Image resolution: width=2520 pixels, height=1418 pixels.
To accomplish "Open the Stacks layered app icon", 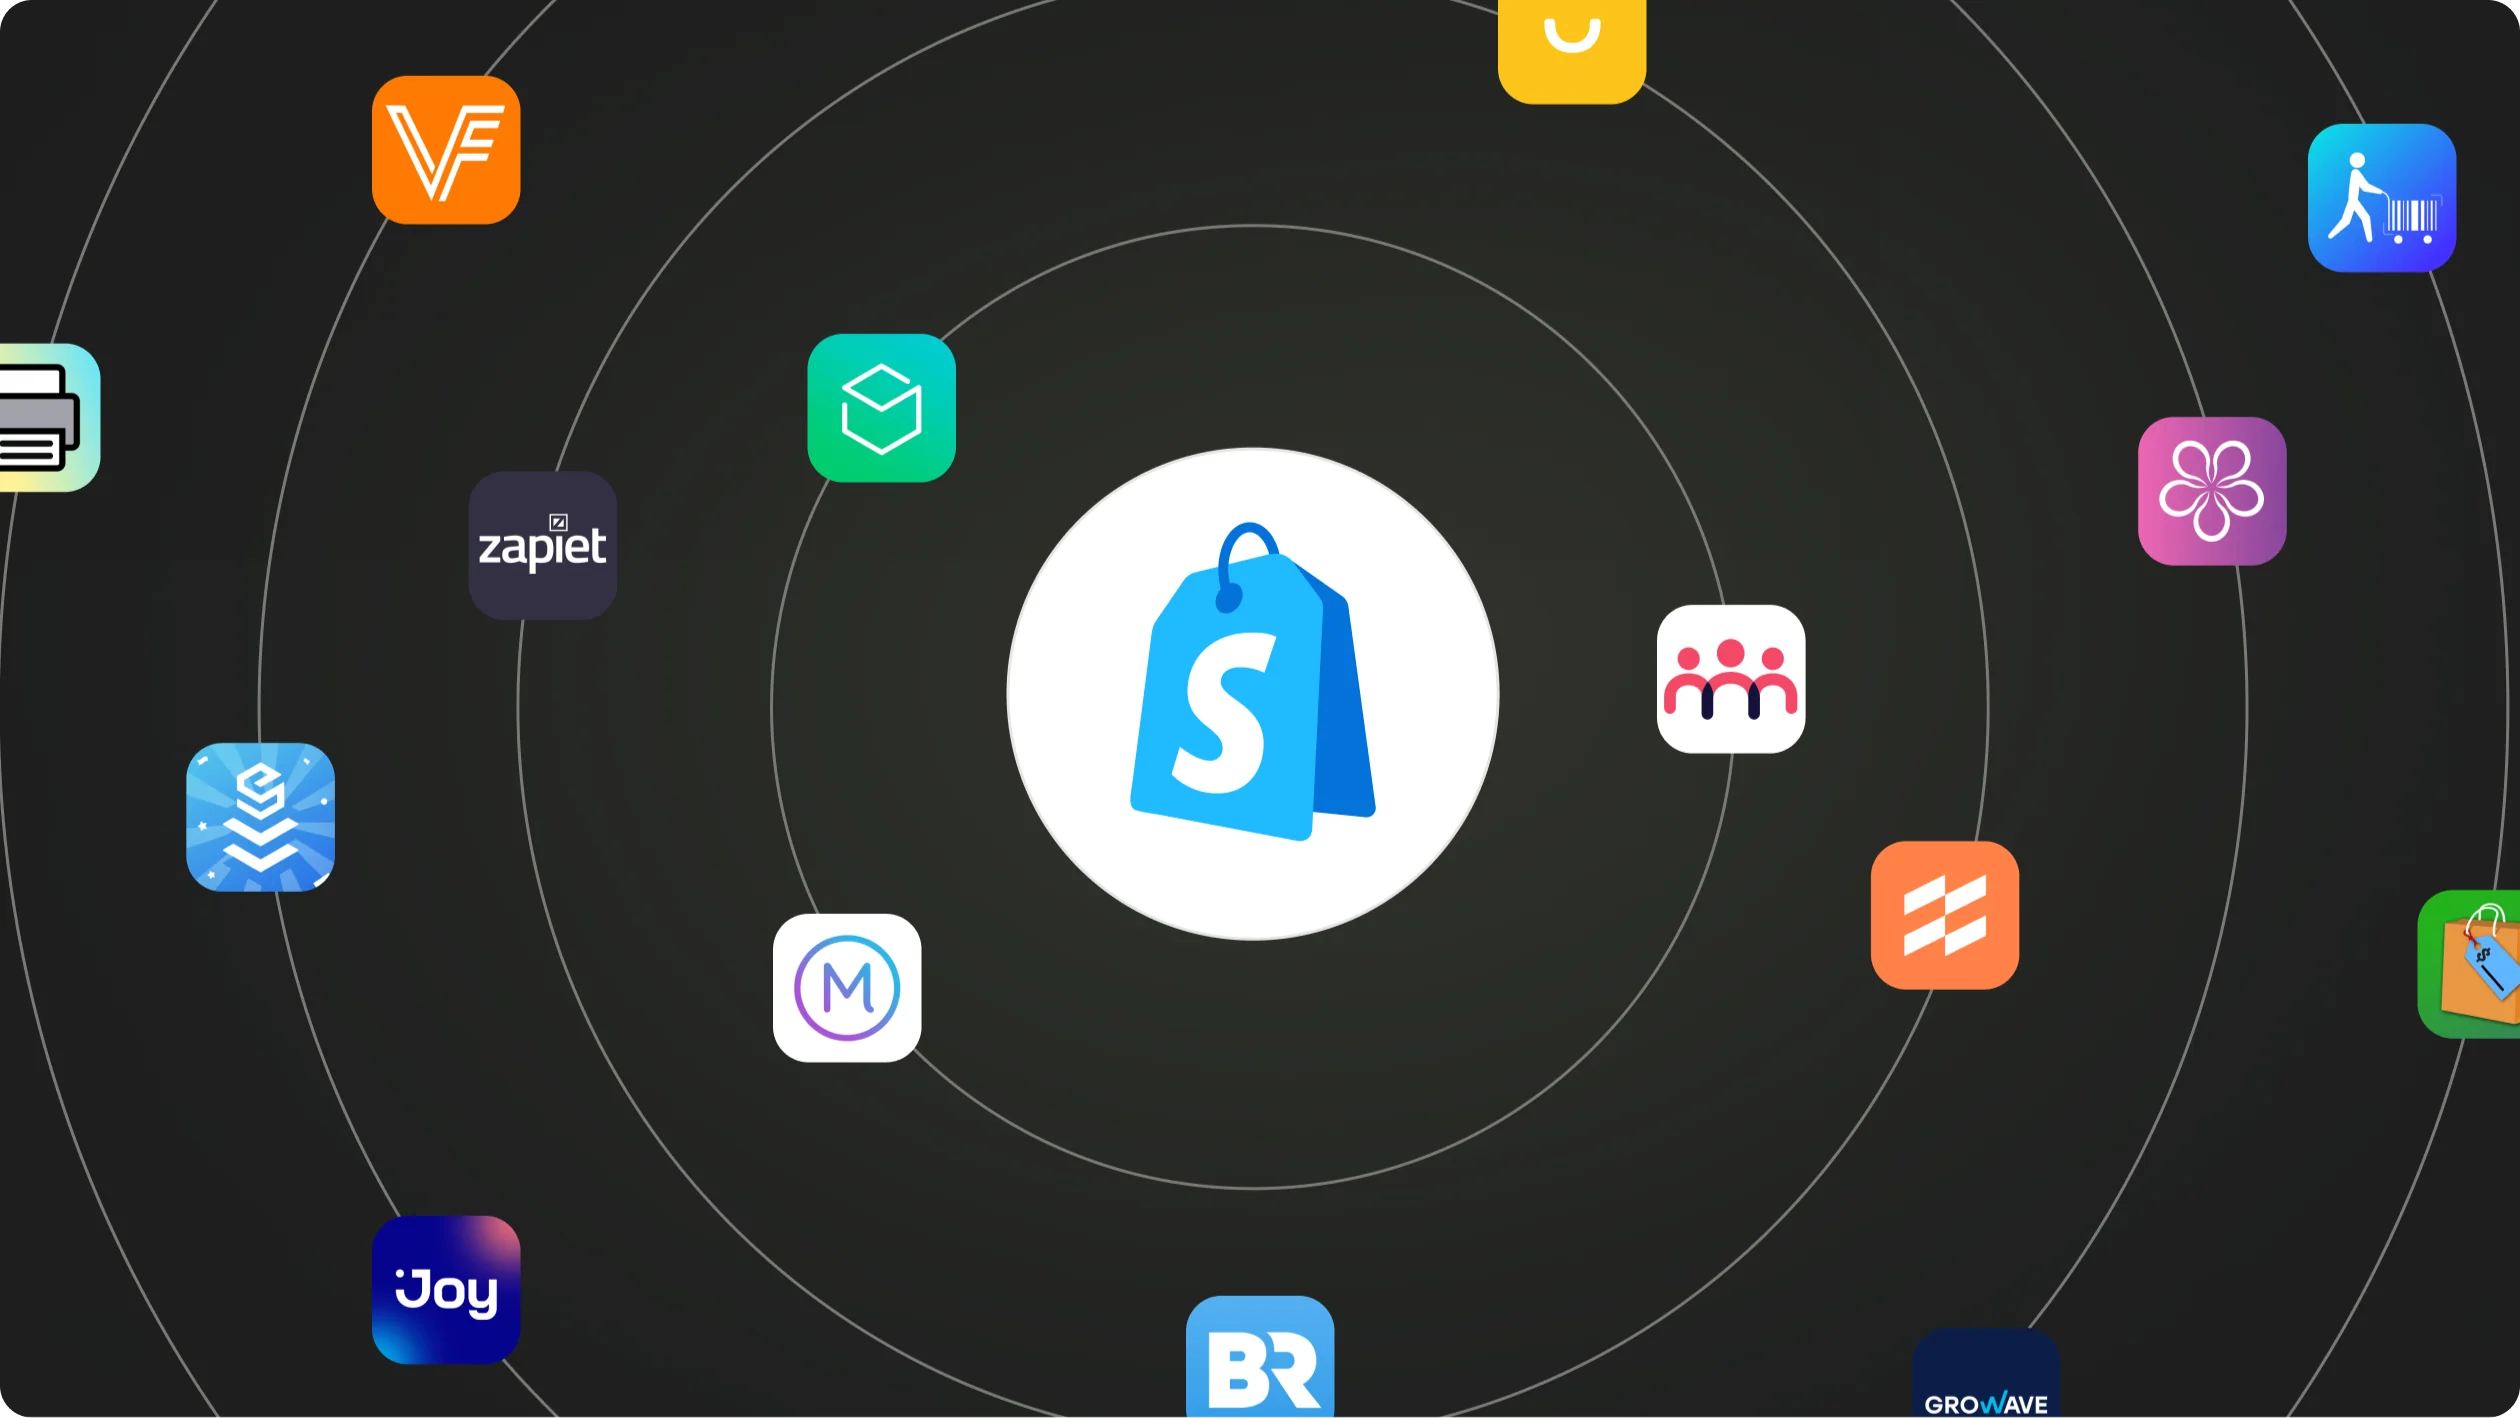I will tap(261, 815).
